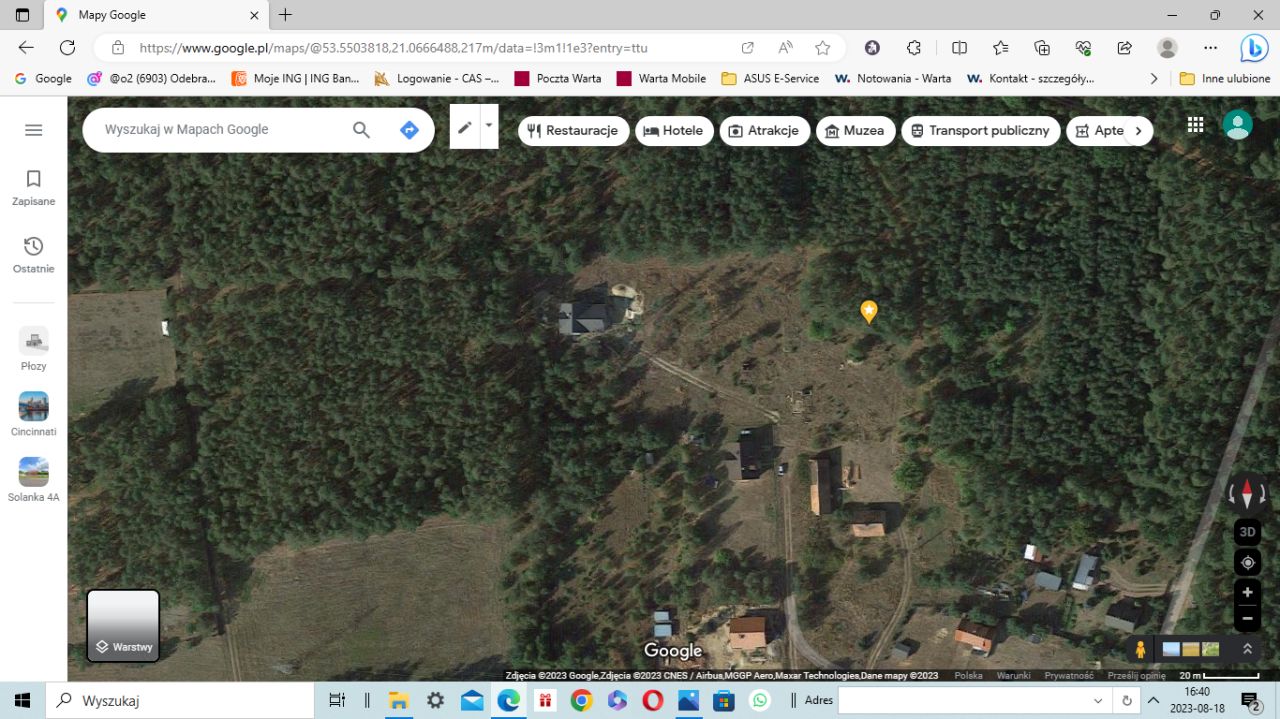Viewport: 1280px width, 719px height.
Task: Open directions with the blue arrow icon
Action: (x=409, y=130)
